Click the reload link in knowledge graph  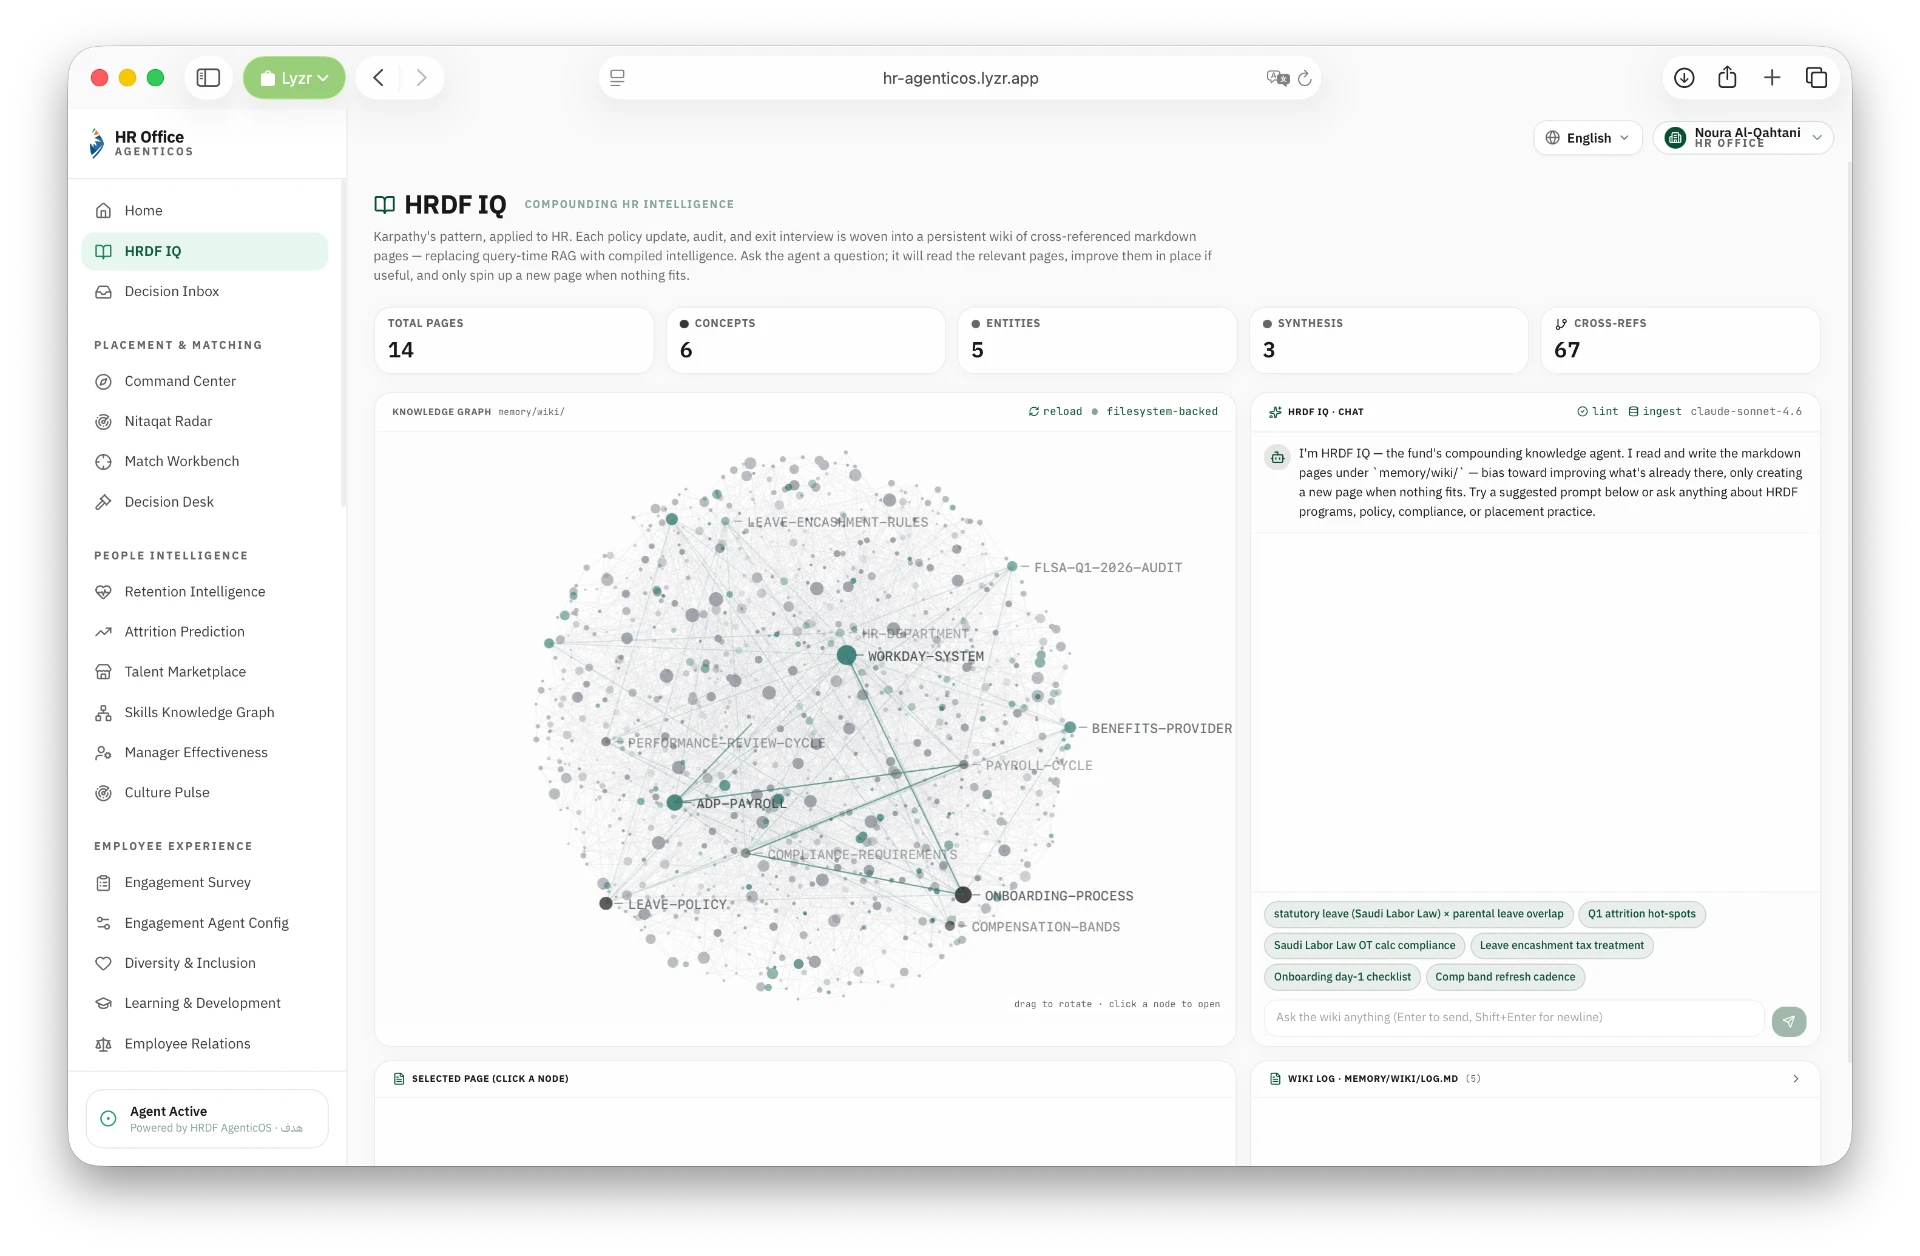pos(1055,412)
